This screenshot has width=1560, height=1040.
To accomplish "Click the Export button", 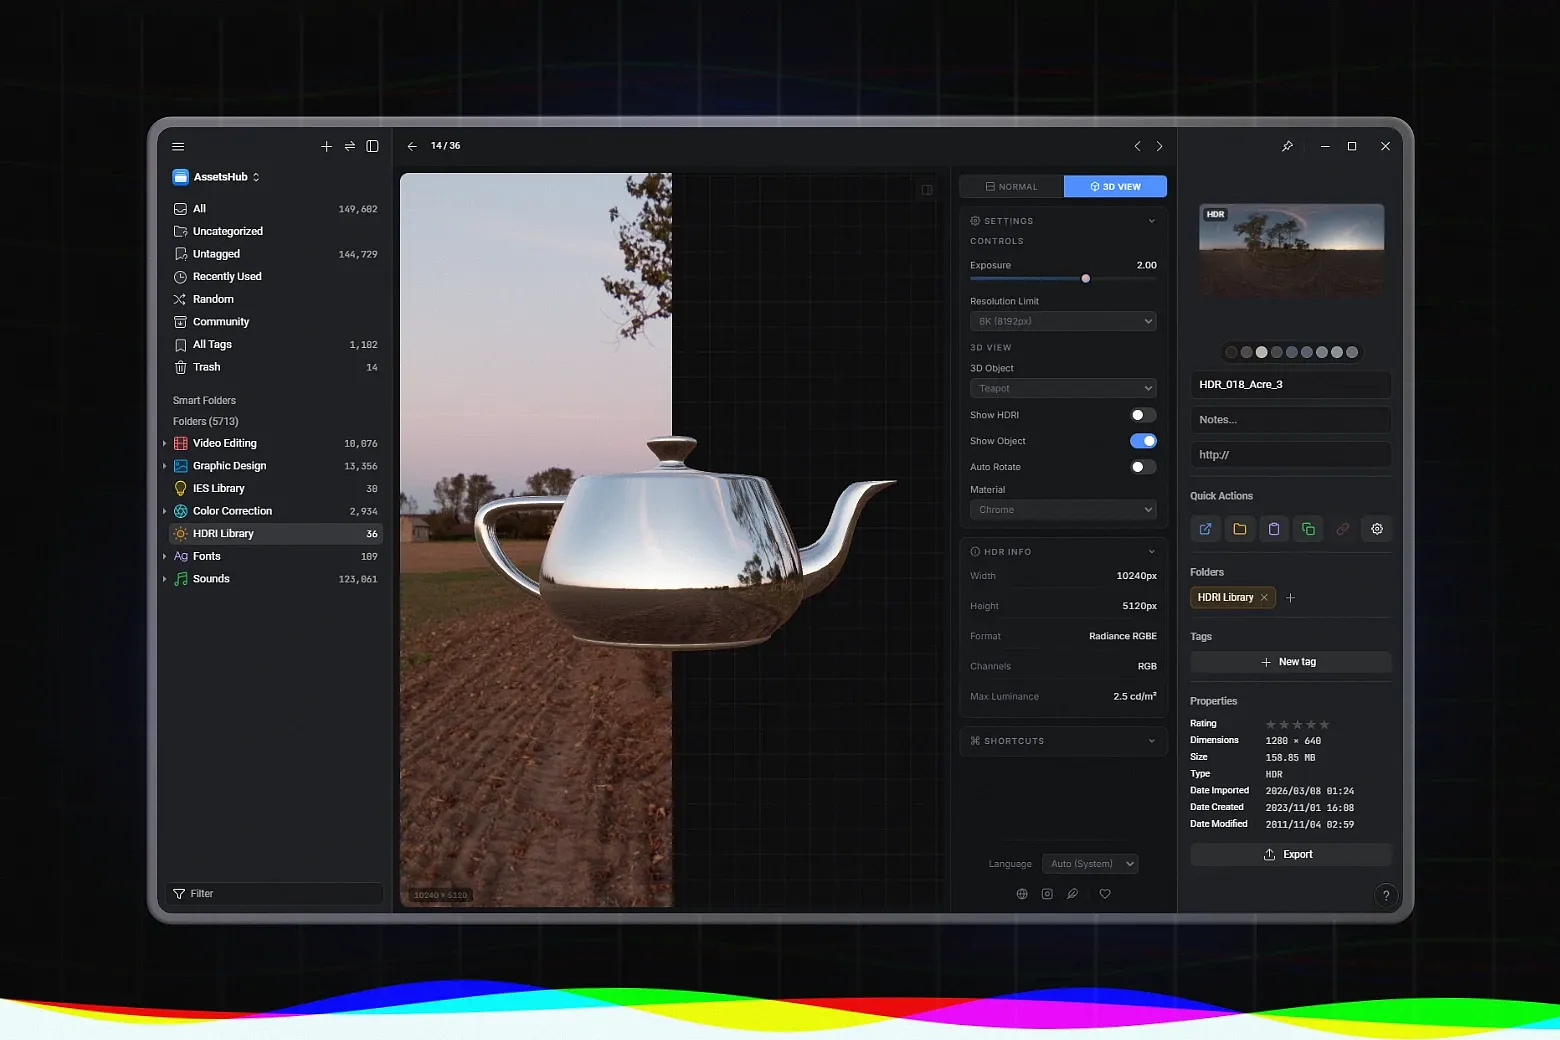I will [x=1290, y=854].
